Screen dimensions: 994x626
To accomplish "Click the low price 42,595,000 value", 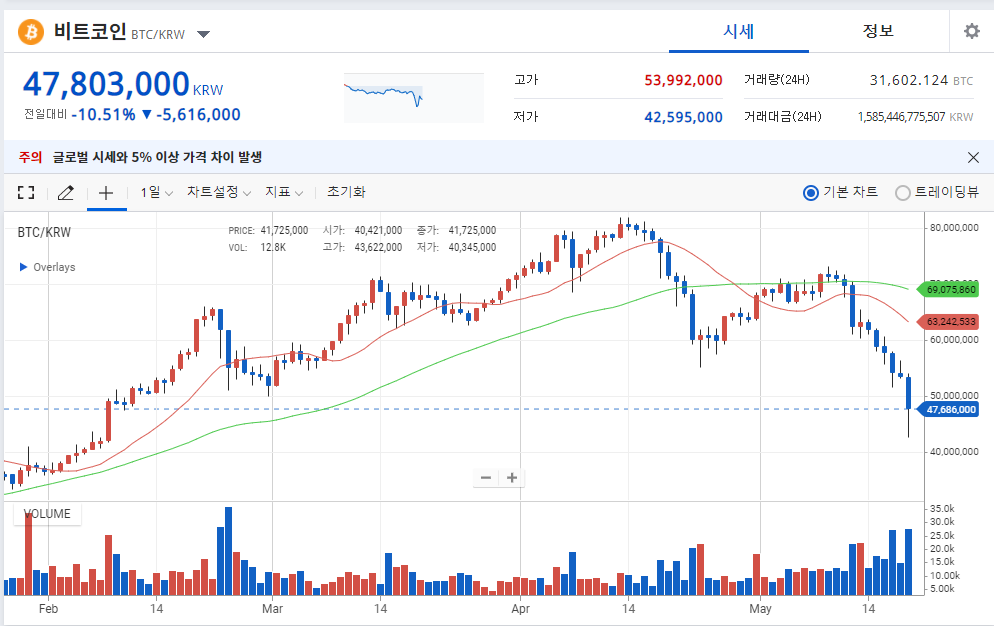I will 683,117.
